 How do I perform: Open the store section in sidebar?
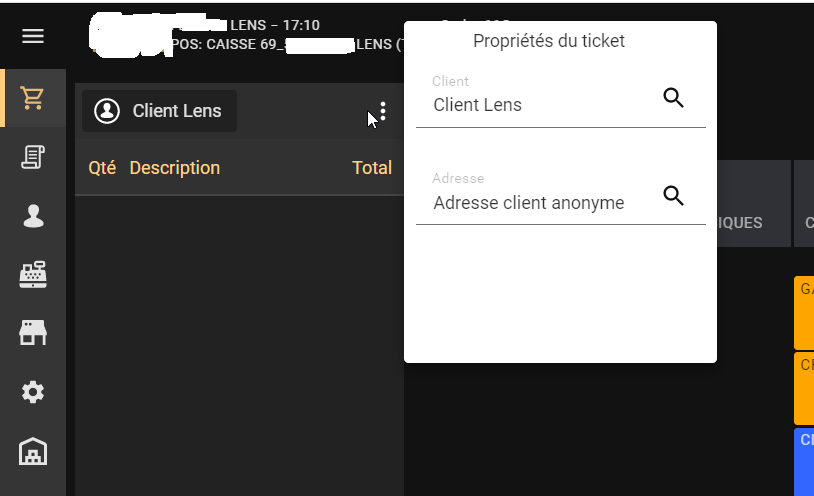pyautogui.click(x=33, y=333)
